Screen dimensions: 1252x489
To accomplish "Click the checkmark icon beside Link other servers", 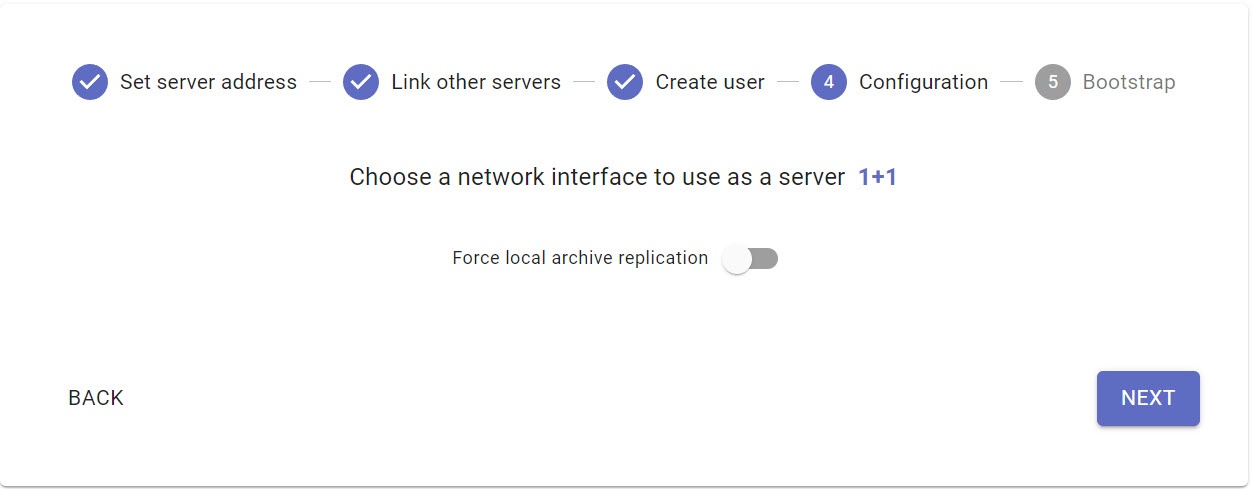I will [361, 82].
